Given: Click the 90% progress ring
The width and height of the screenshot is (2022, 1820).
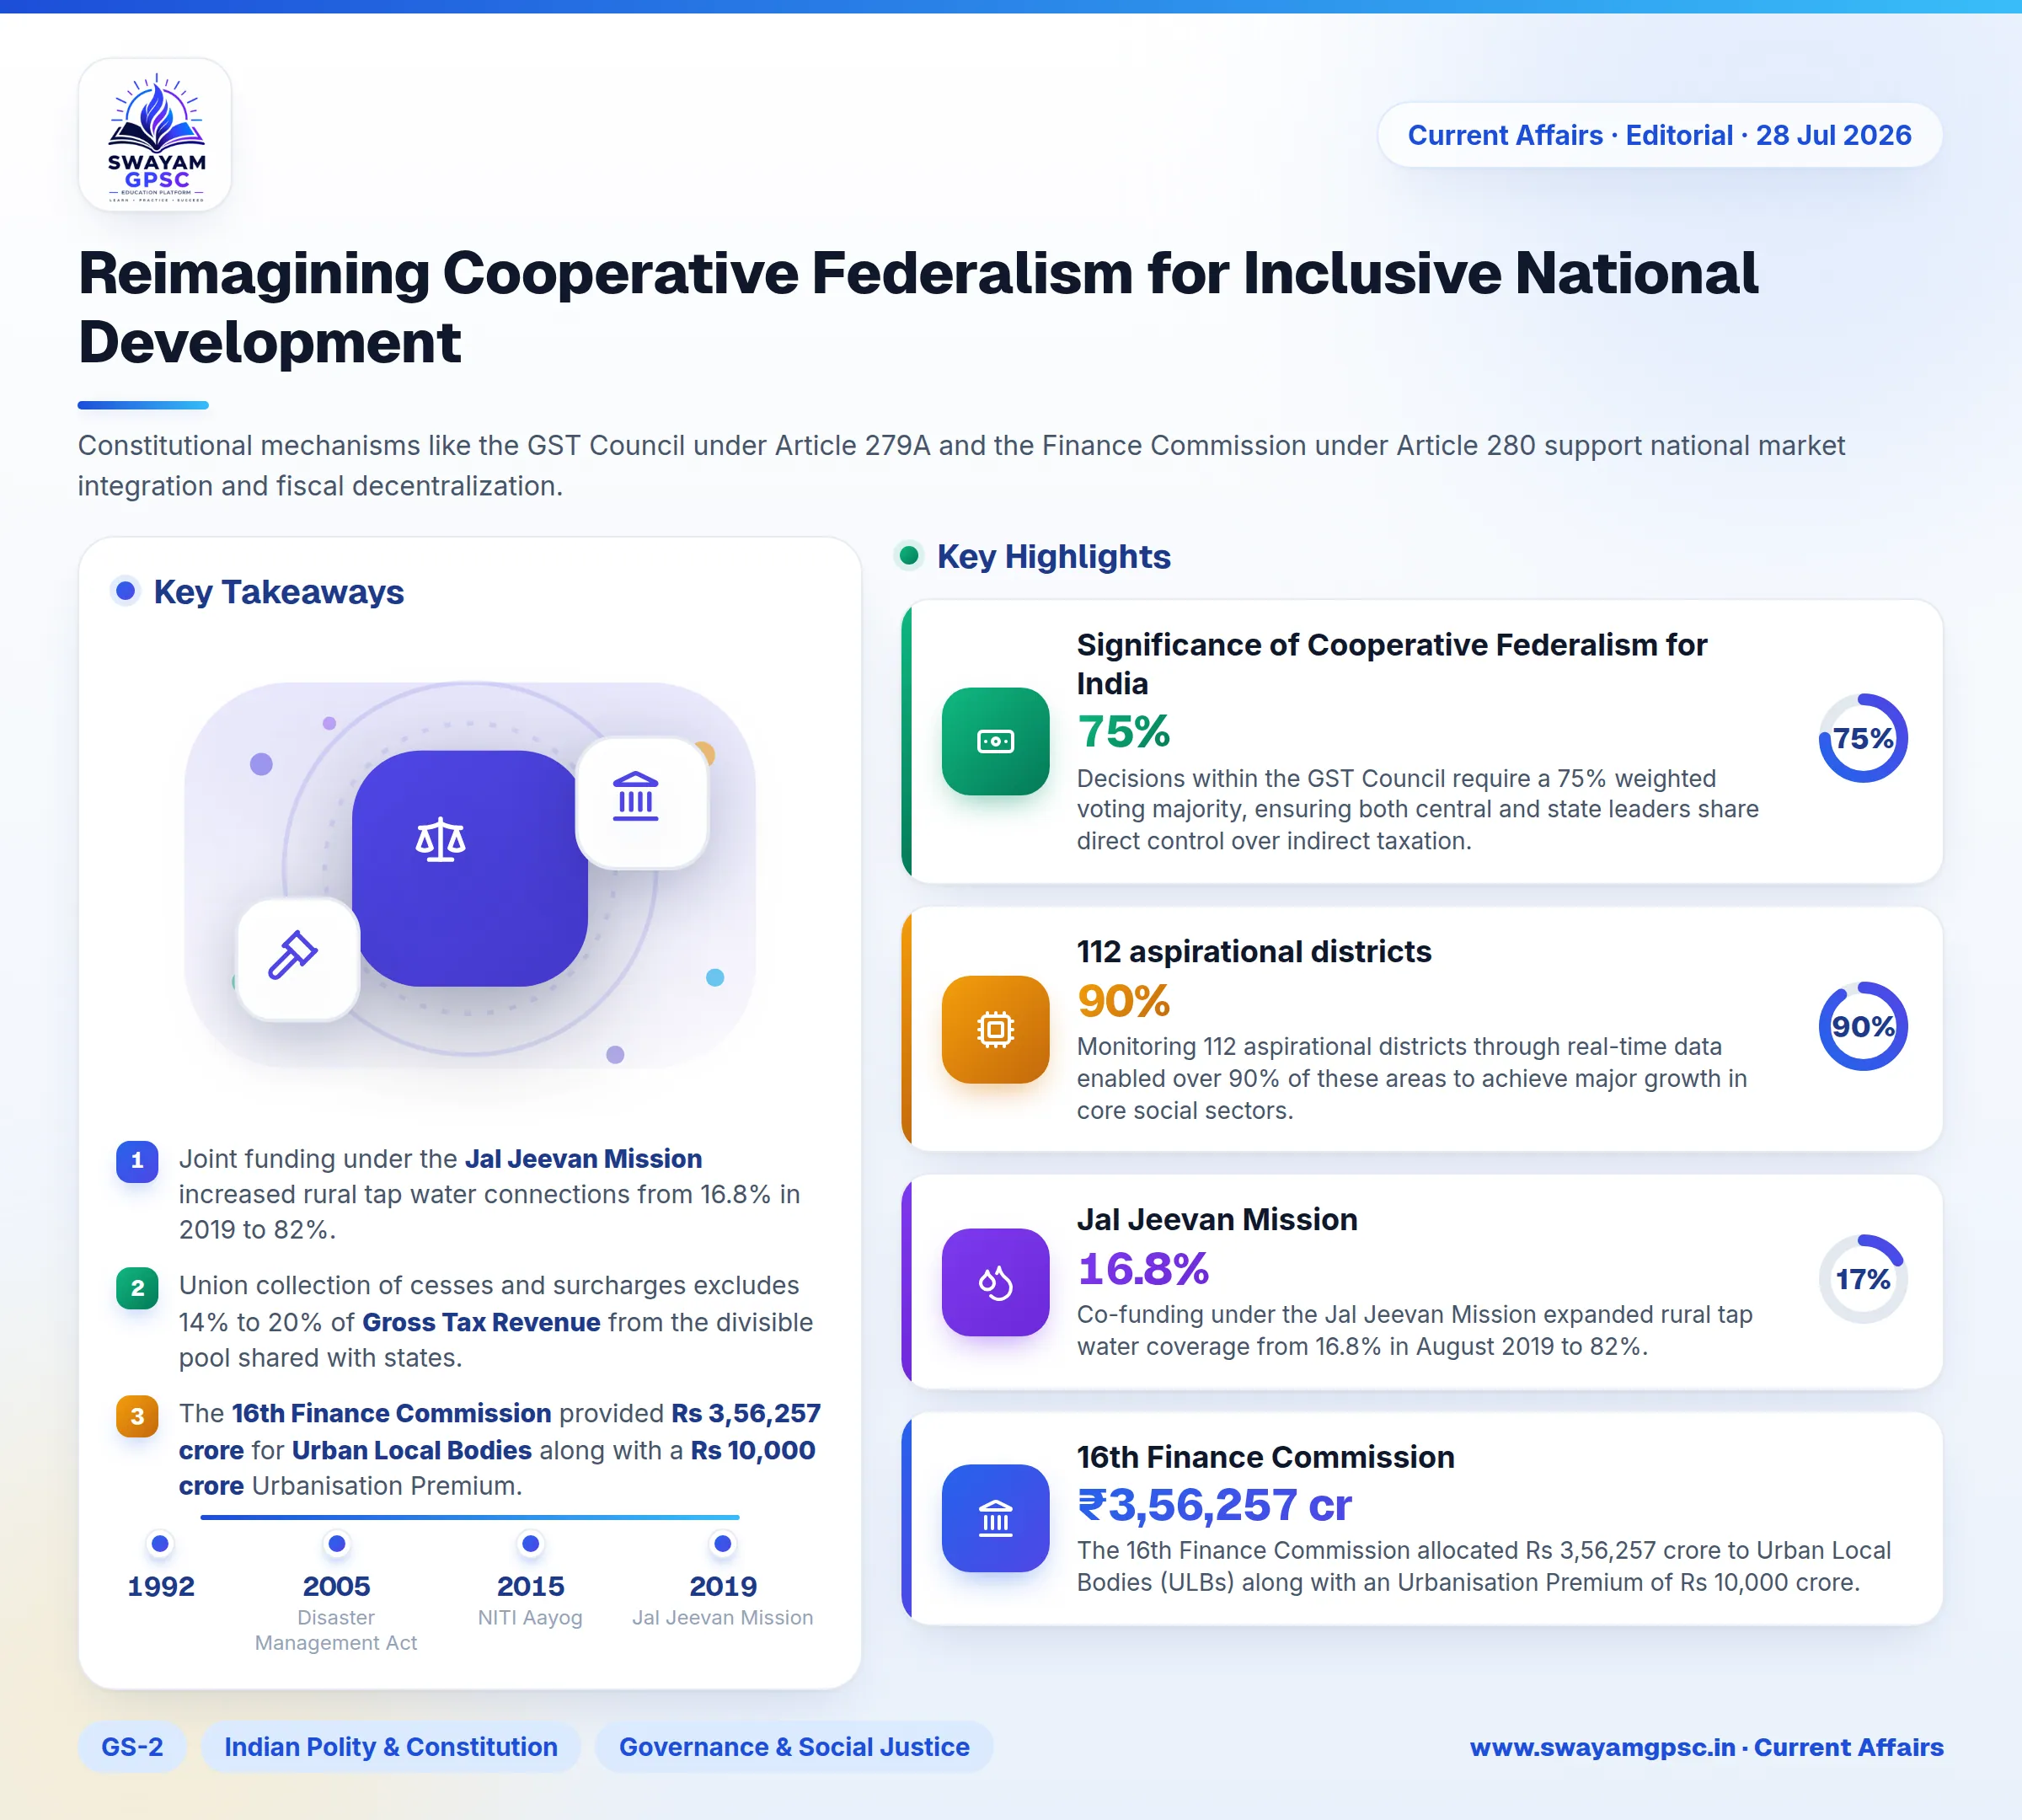Looking at the screenshot, I should click(x=1863, y=1026).
